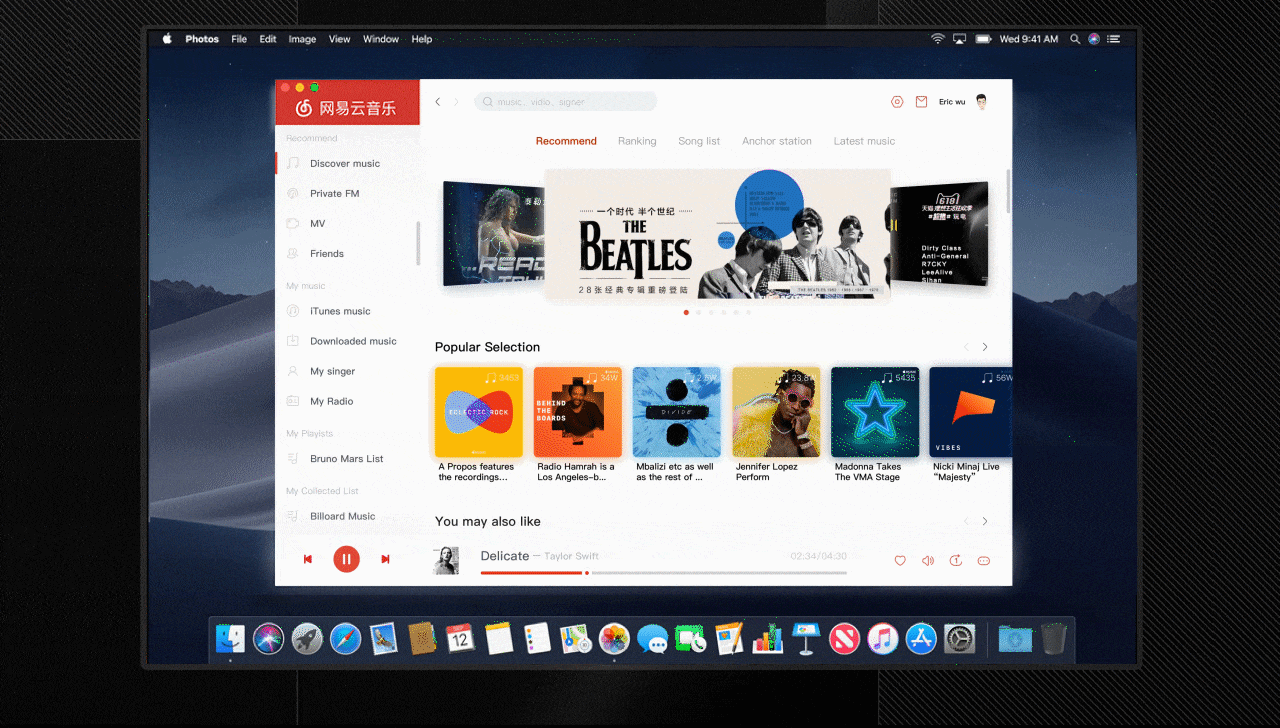Go back with the left navigation arrow
Screen dimensions: 1280x728
pyautogui.click(x=437, y=102)
